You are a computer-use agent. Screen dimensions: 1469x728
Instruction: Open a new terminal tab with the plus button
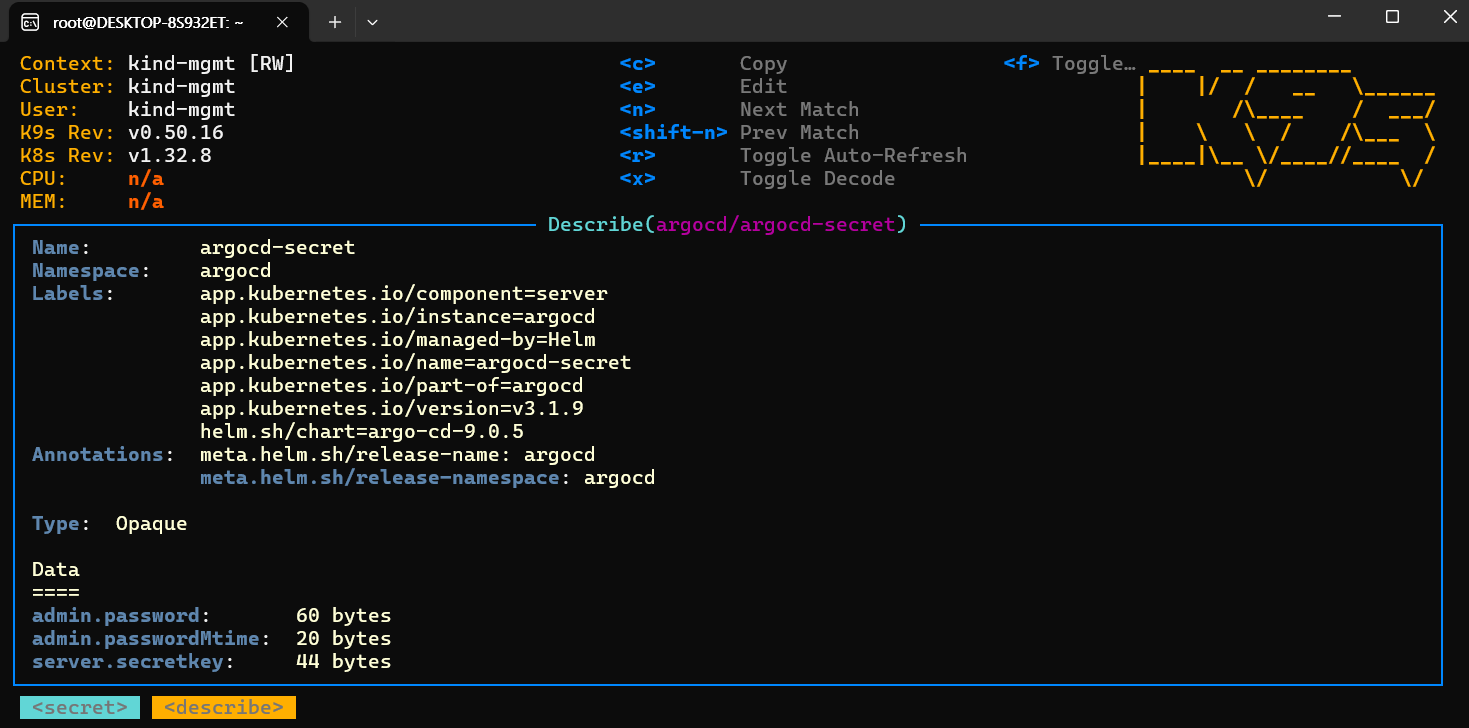(x=335, y=21)
